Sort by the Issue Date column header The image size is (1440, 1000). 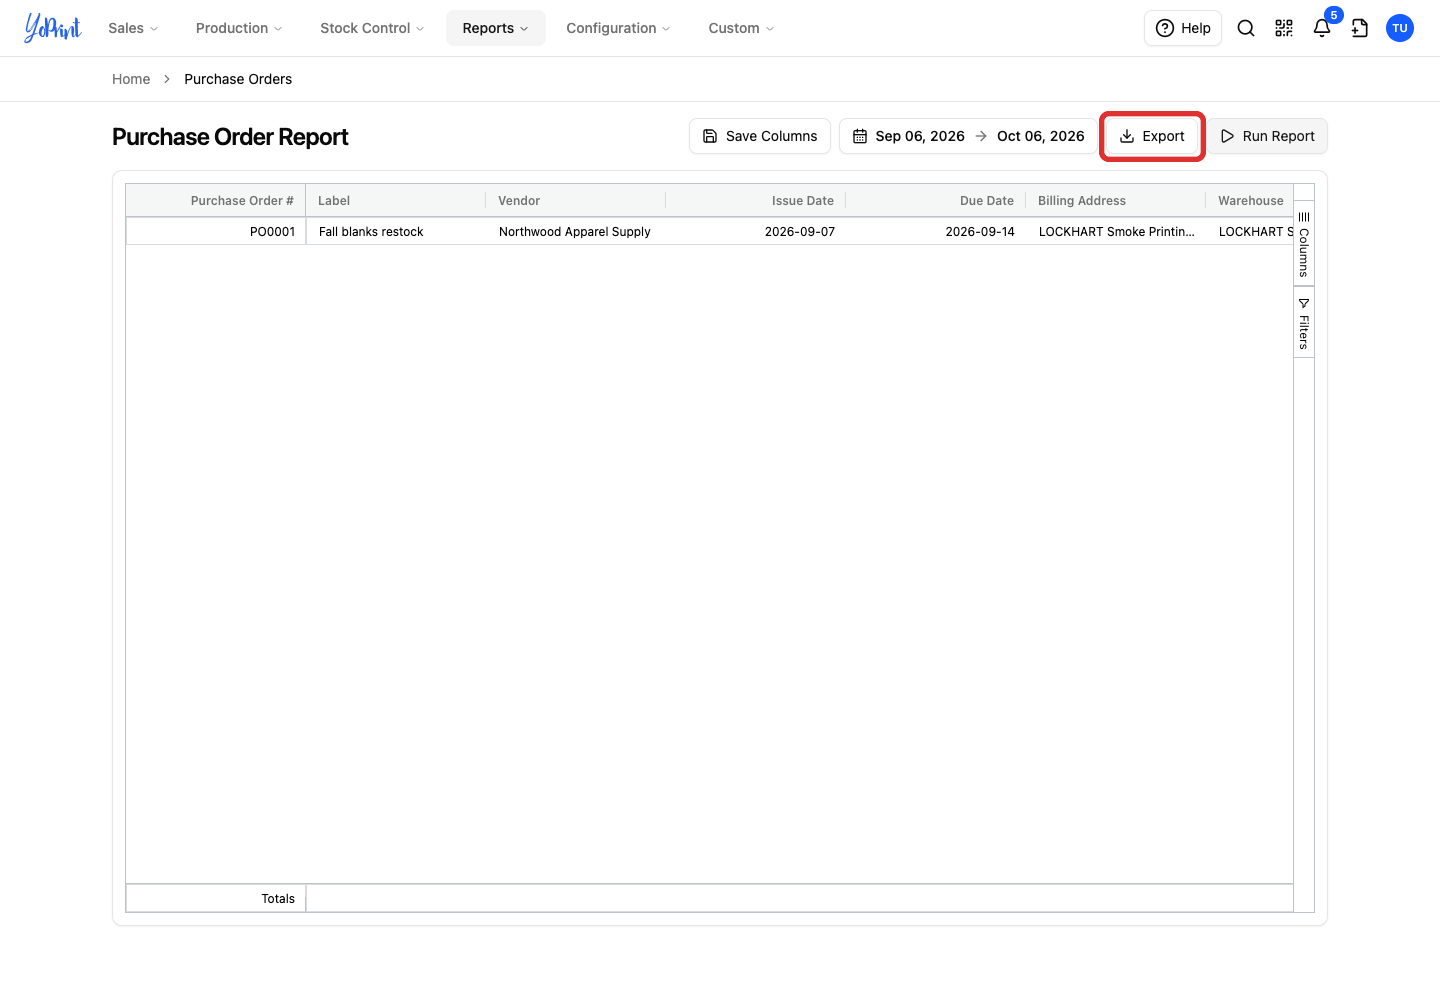(756, 201)
